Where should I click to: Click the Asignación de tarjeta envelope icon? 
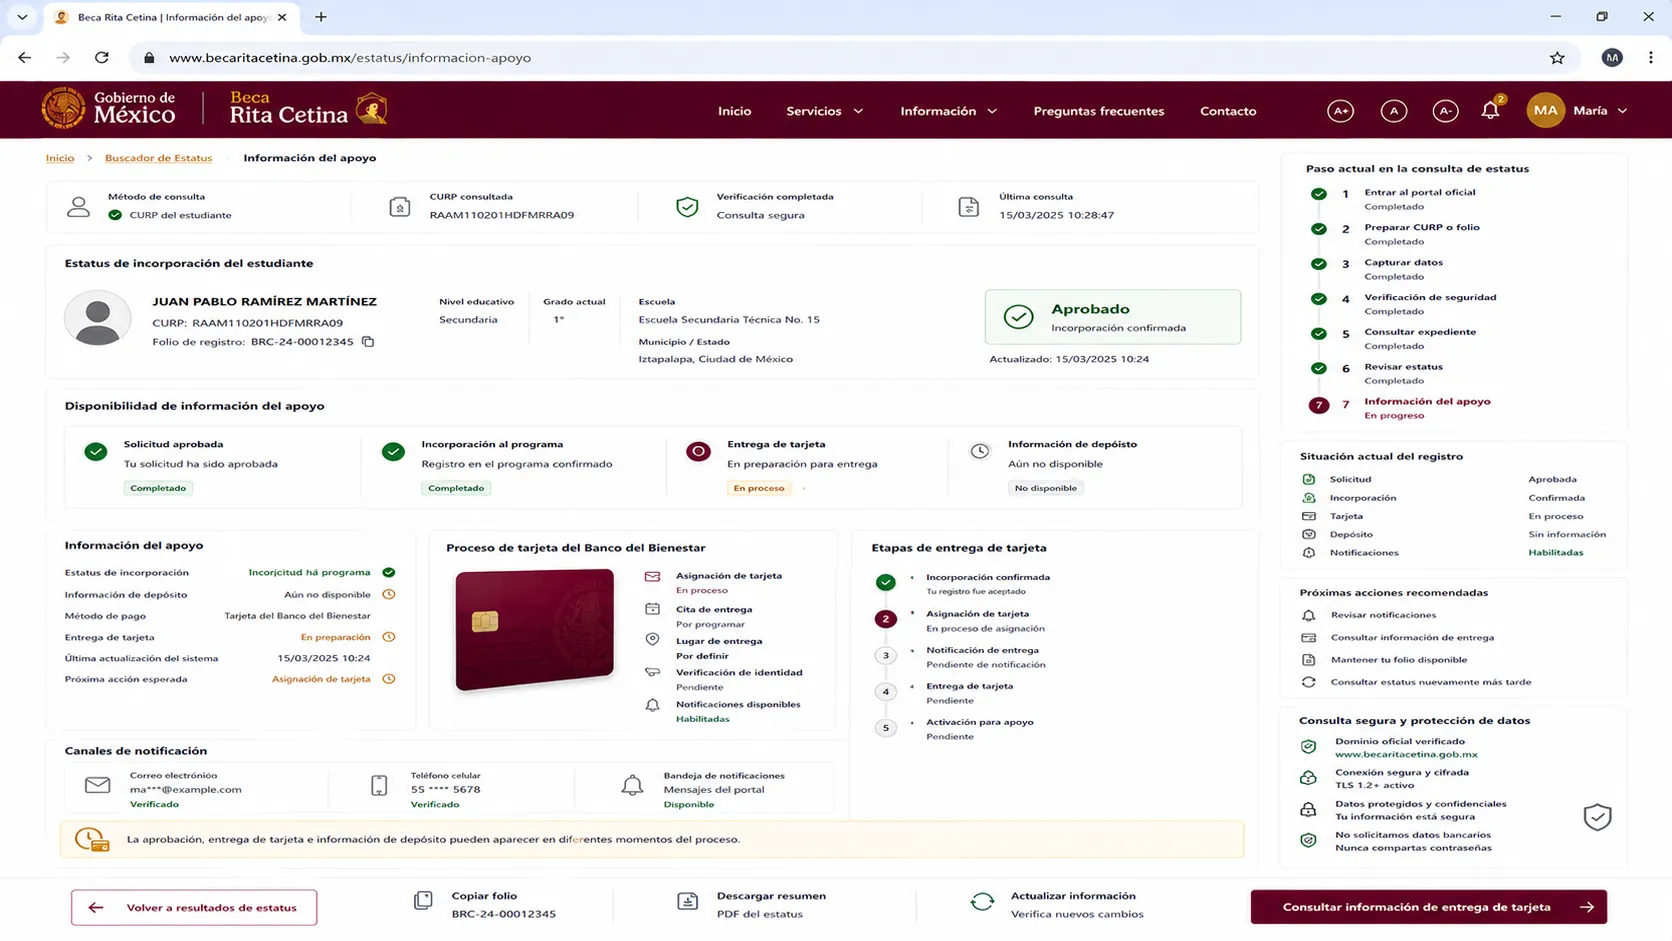pos(652,577)
